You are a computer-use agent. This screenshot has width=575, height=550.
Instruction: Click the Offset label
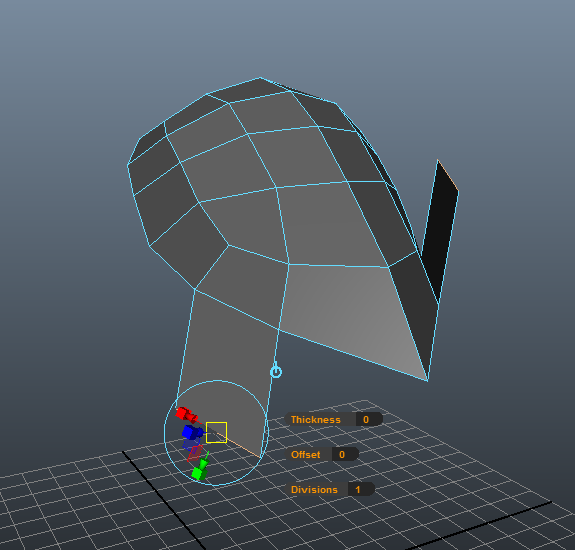coord(305,455)
